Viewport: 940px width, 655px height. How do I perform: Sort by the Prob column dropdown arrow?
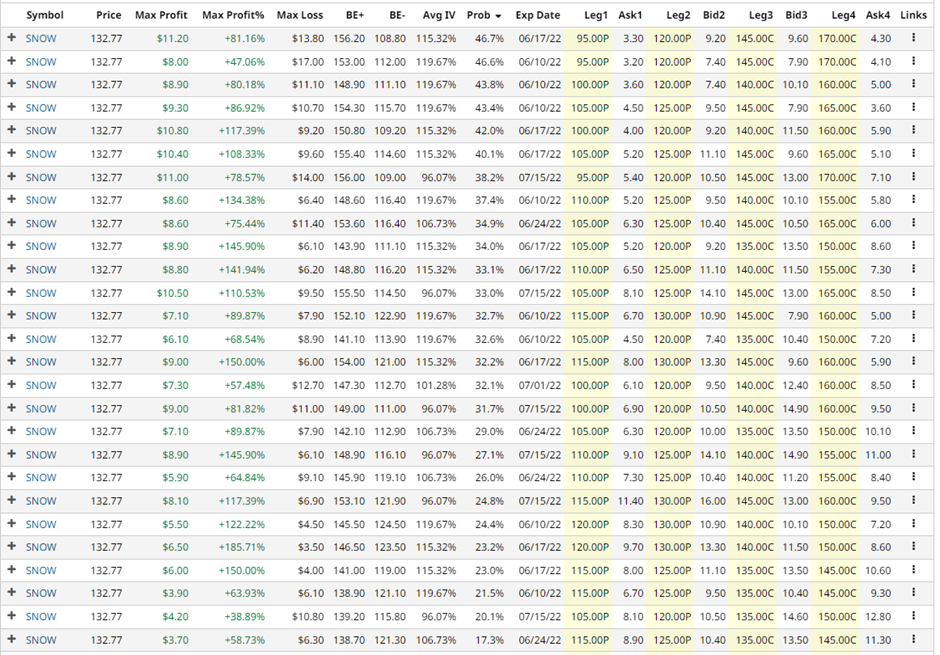498,16
